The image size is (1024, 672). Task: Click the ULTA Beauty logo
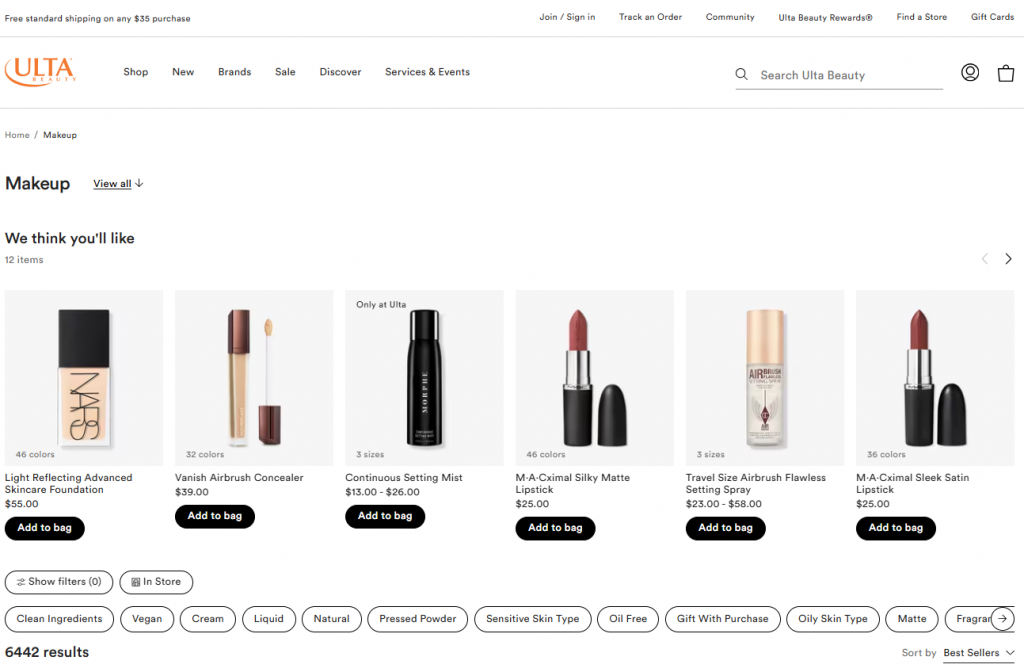40,71
